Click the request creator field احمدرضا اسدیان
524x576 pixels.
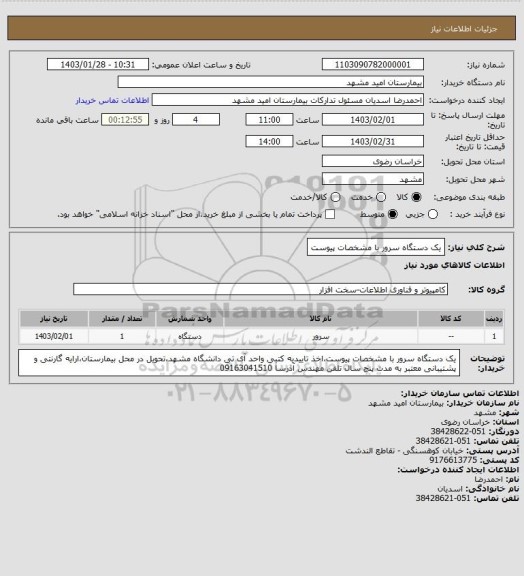(288, 100)
